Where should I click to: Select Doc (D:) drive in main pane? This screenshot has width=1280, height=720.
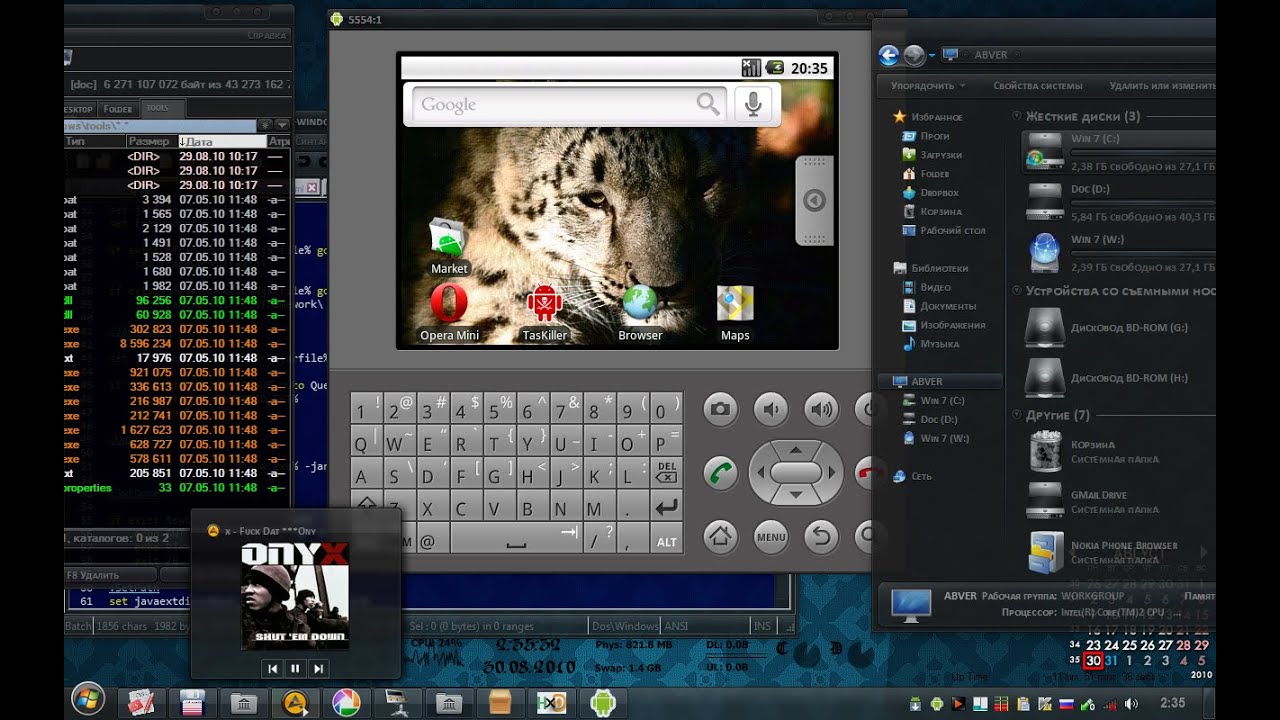click(x=1120, y=203)
